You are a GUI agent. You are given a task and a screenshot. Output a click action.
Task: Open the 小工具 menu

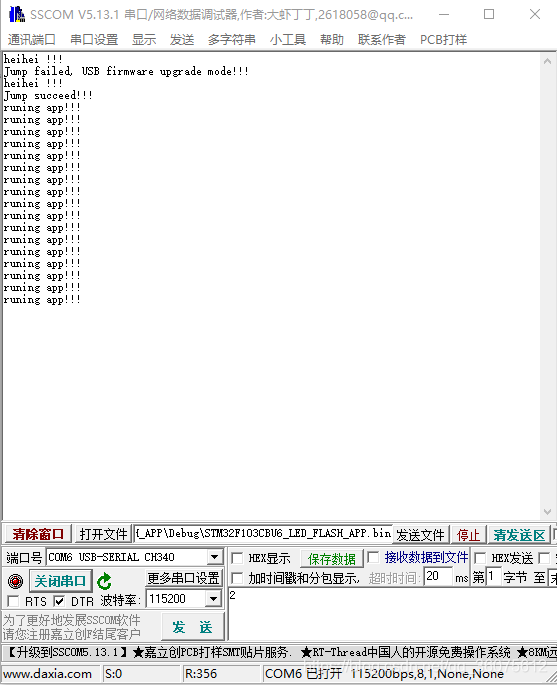click(x=288, y=40)
